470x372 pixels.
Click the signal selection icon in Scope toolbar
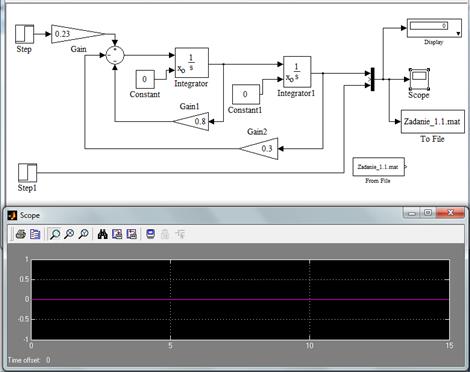[180, 234]
